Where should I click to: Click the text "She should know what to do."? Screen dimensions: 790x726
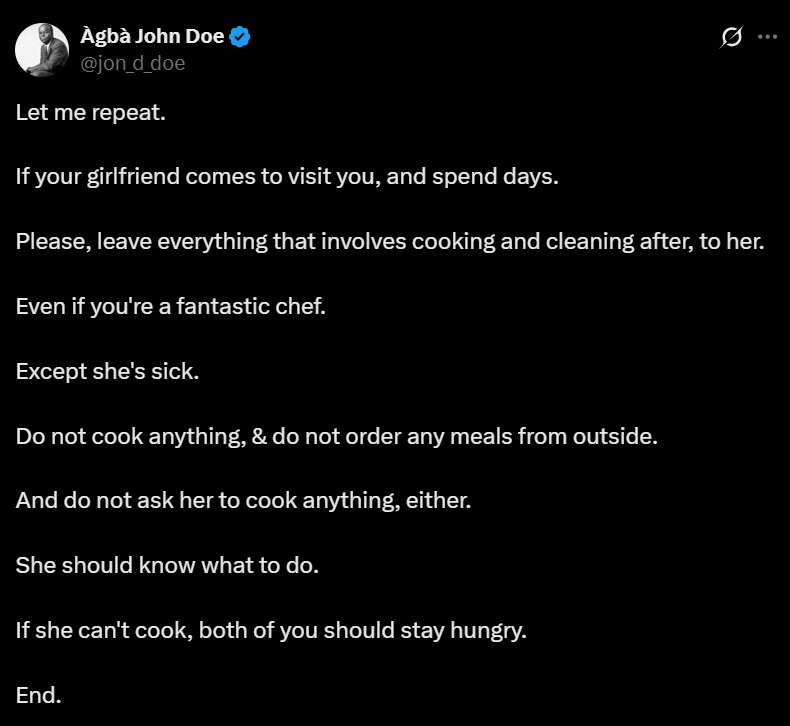coord(167,566)
